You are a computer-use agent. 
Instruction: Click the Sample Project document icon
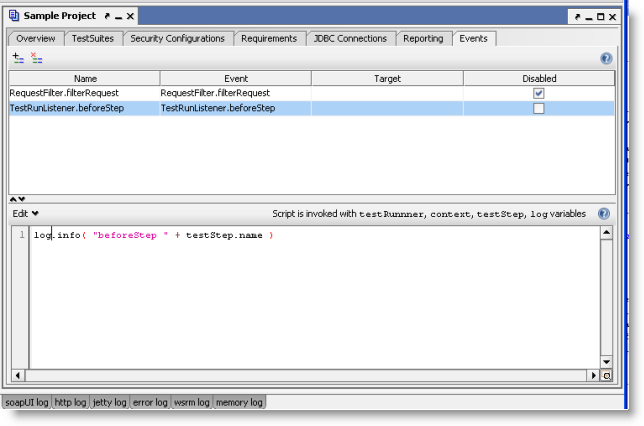point(14,16)
